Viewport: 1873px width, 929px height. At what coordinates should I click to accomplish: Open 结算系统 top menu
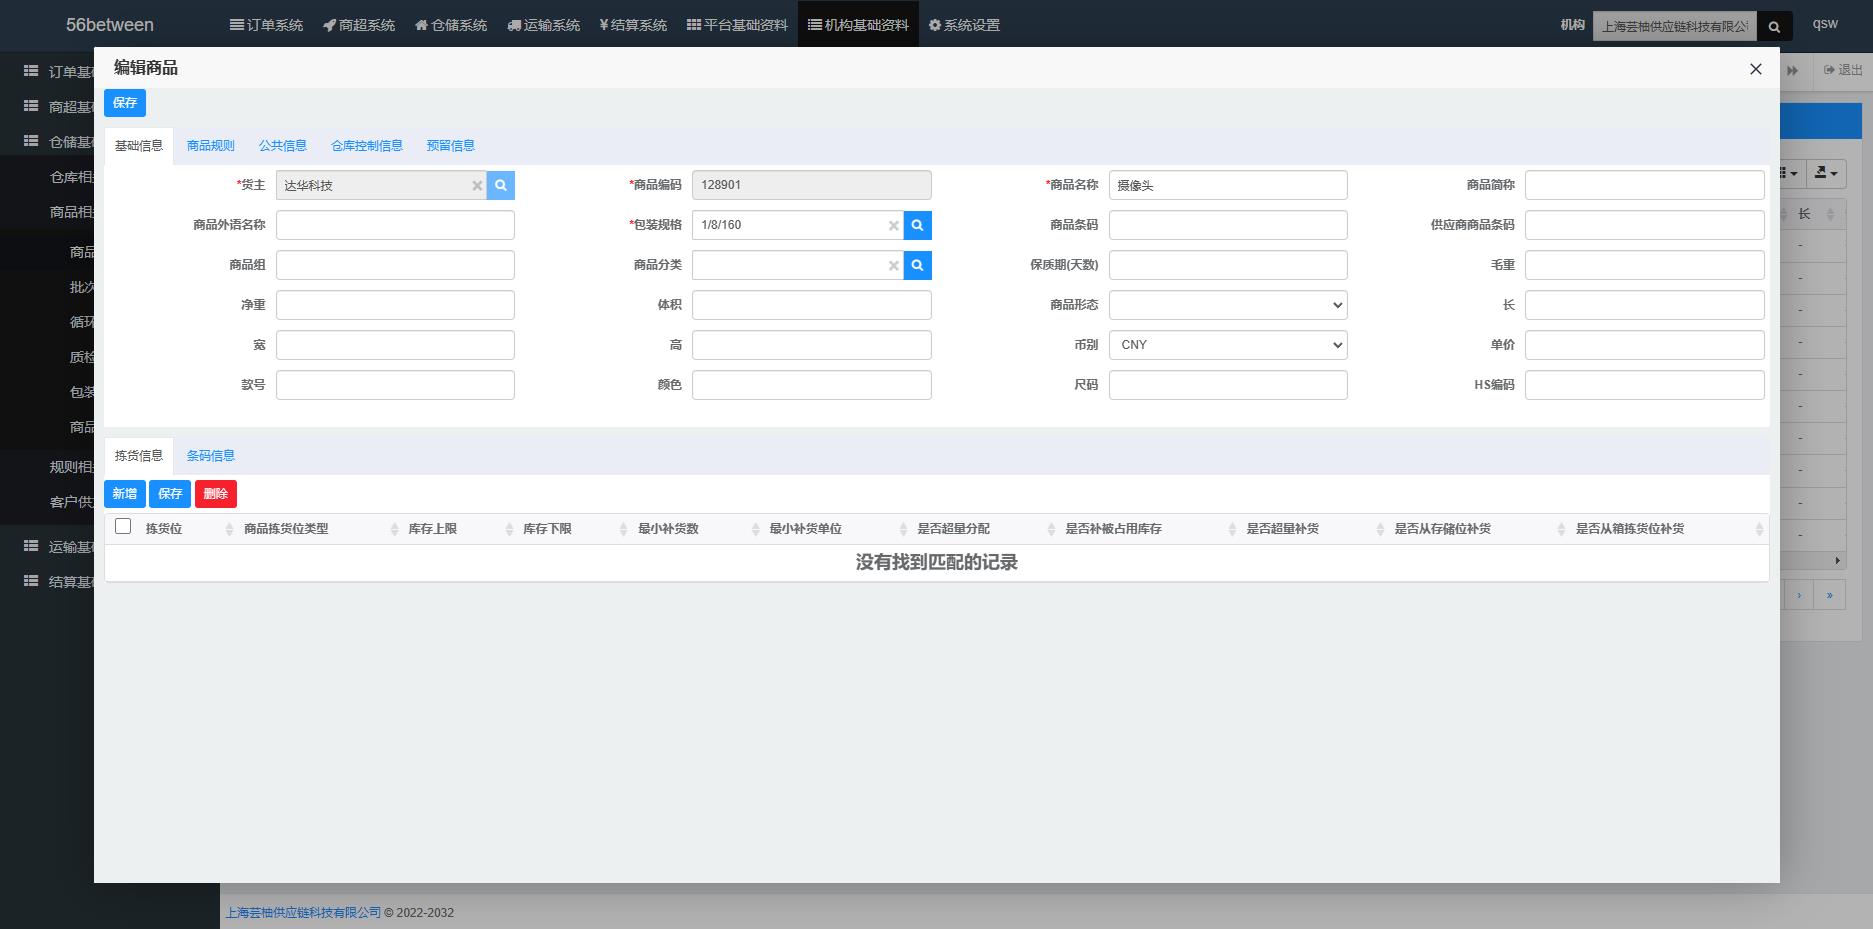[633, 25]
